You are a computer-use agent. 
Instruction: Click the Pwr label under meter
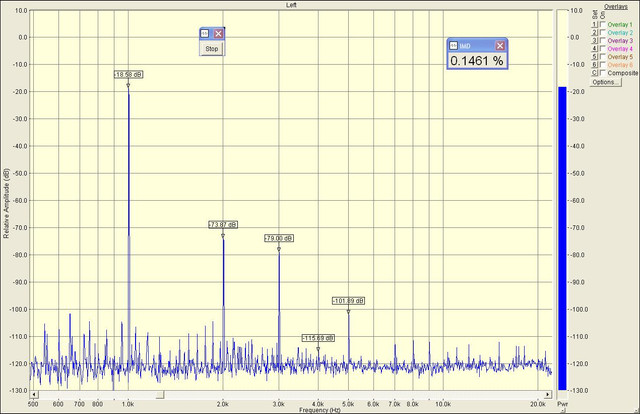(562, 404)
